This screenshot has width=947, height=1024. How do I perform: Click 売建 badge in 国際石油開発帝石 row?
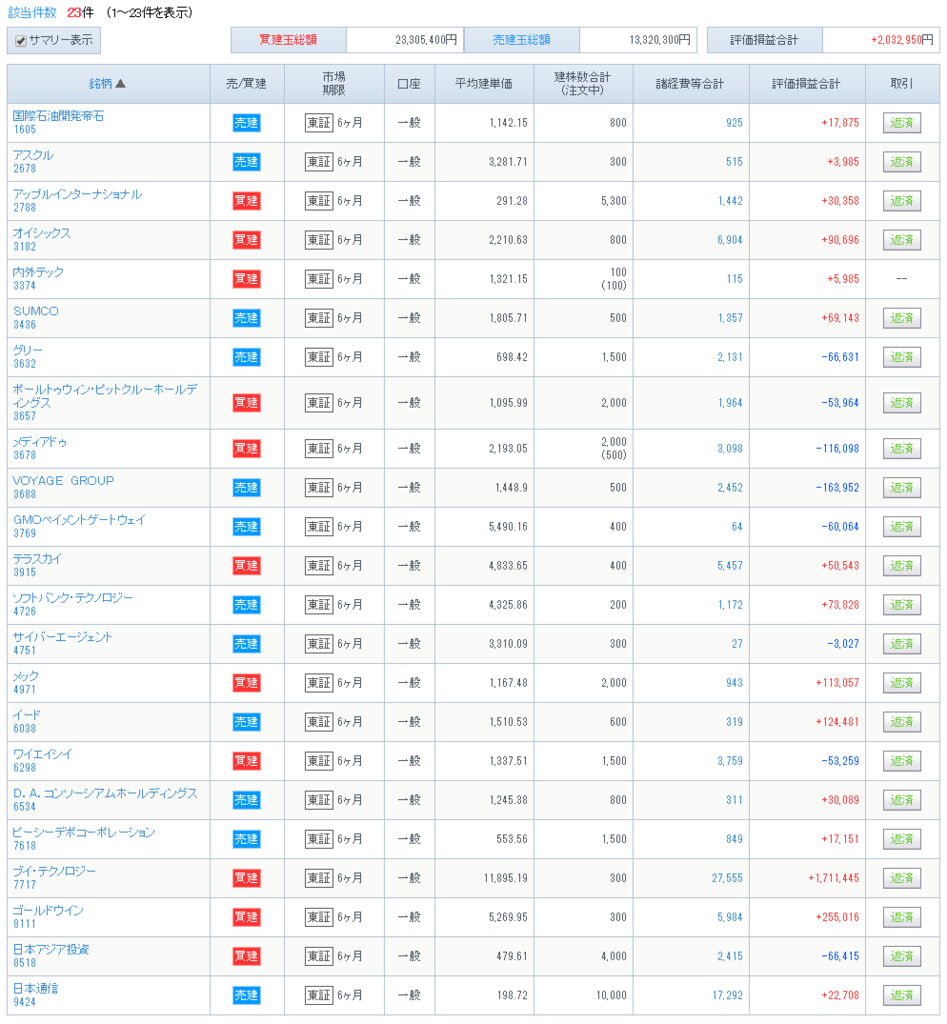(x=246, y=123)
